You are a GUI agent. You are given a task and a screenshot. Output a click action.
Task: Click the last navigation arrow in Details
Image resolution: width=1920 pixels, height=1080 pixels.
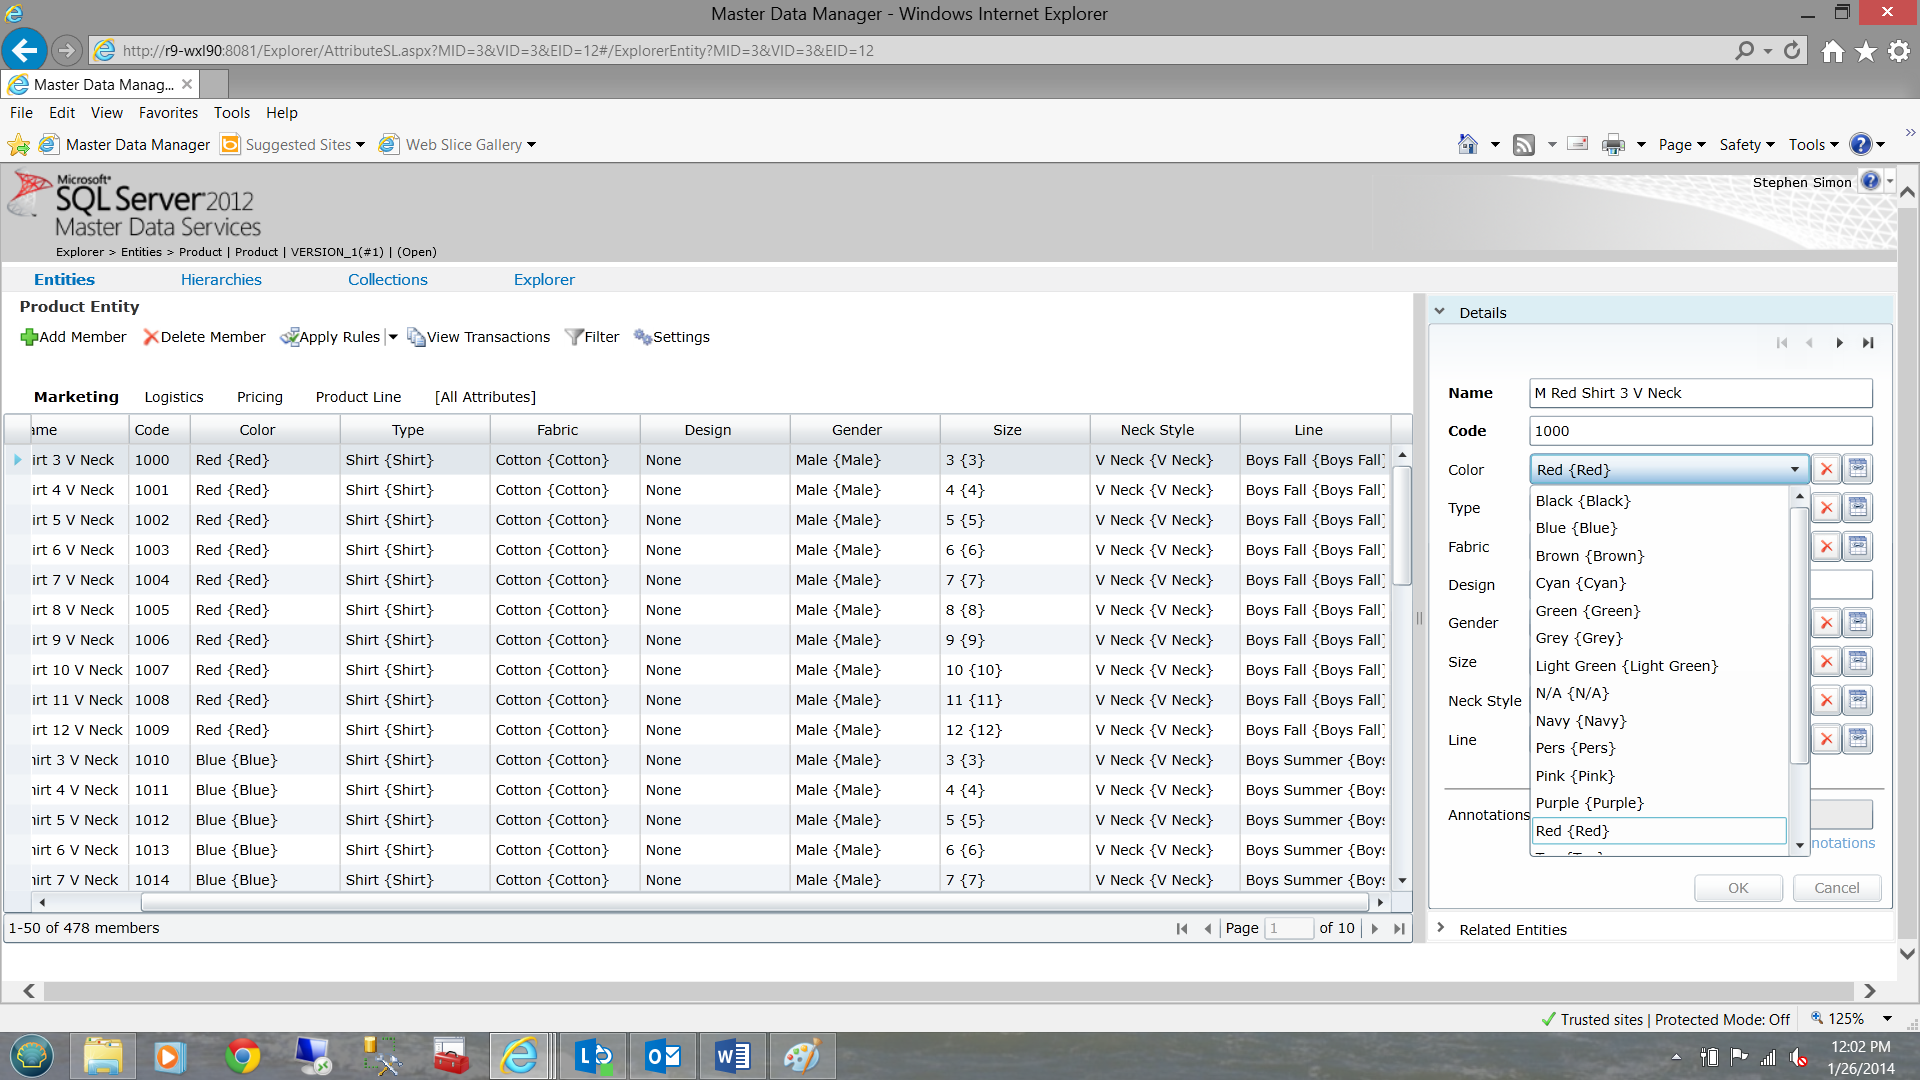pyautogui.click(x=1869, y=343)
